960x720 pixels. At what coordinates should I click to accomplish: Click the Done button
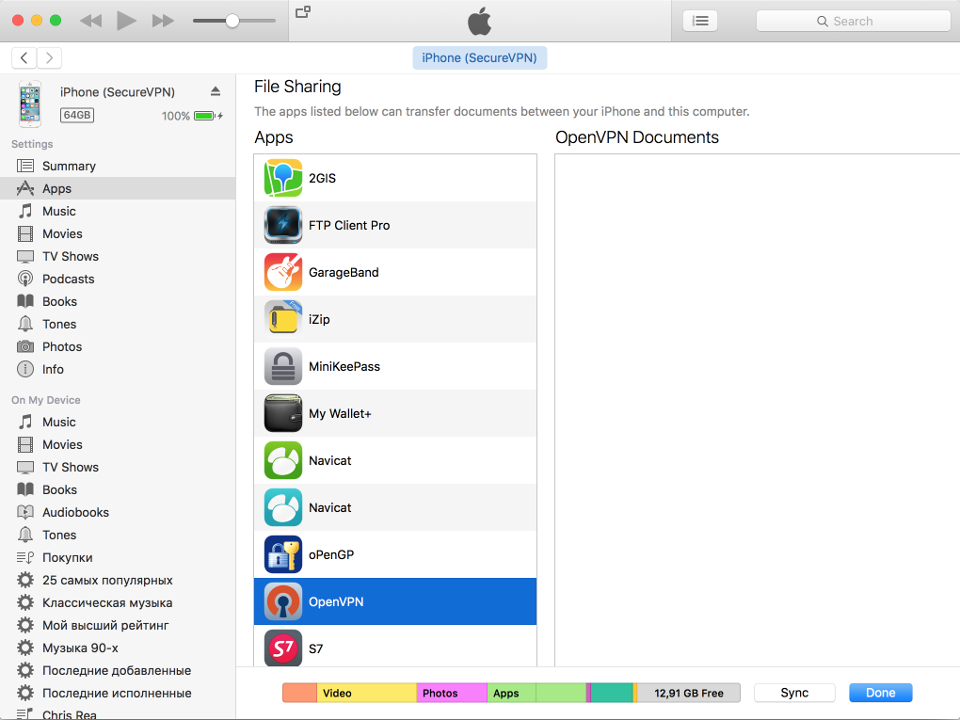click(x=880, y=692)
